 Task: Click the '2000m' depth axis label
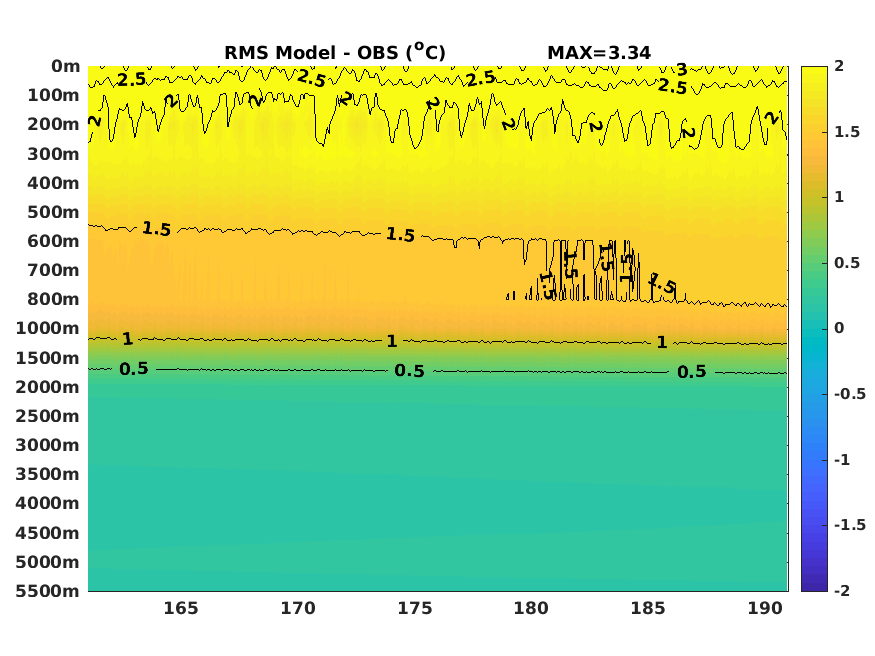(48, 387)
